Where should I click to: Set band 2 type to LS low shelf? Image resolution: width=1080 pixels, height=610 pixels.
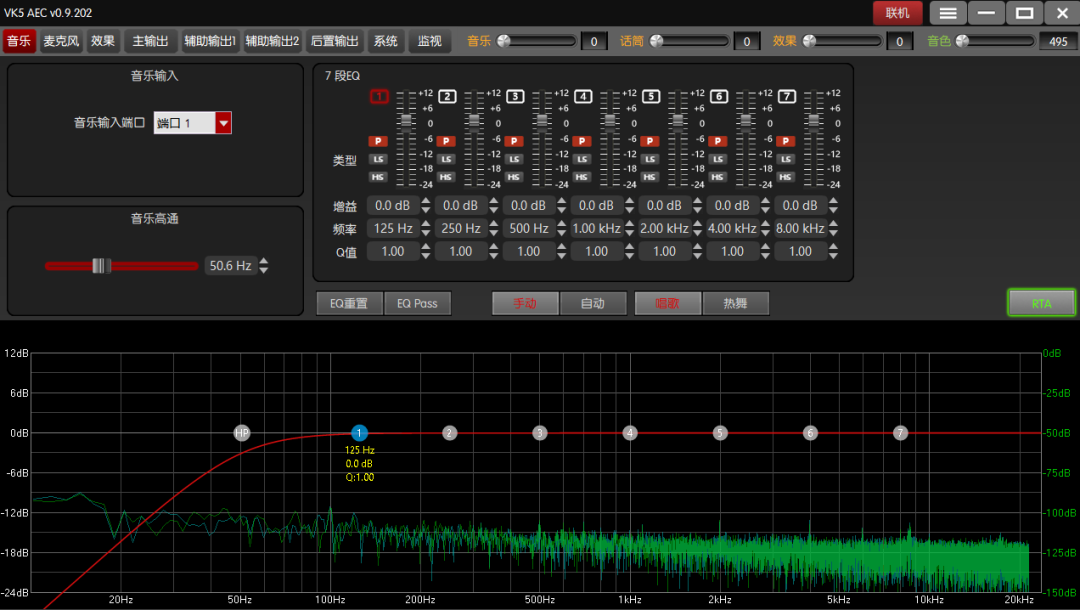click(x=446, y=159)
